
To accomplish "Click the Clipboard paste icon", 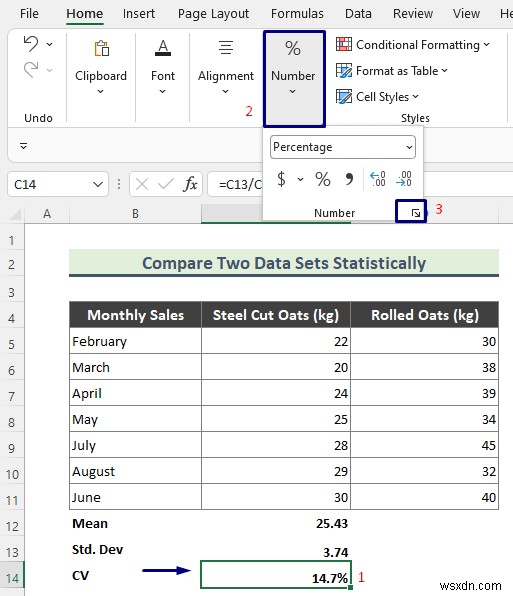I will click(101, 48).
